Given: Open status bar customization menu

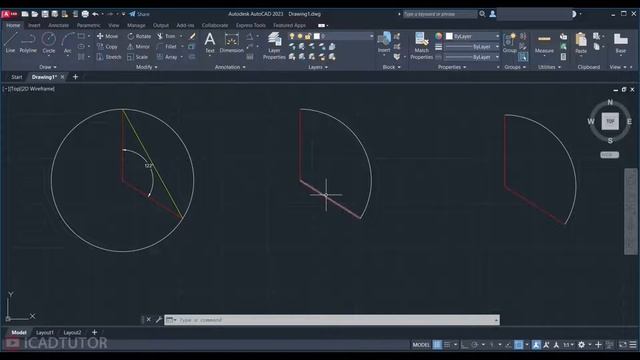Looking at the screenshot, I should [633, 345].
